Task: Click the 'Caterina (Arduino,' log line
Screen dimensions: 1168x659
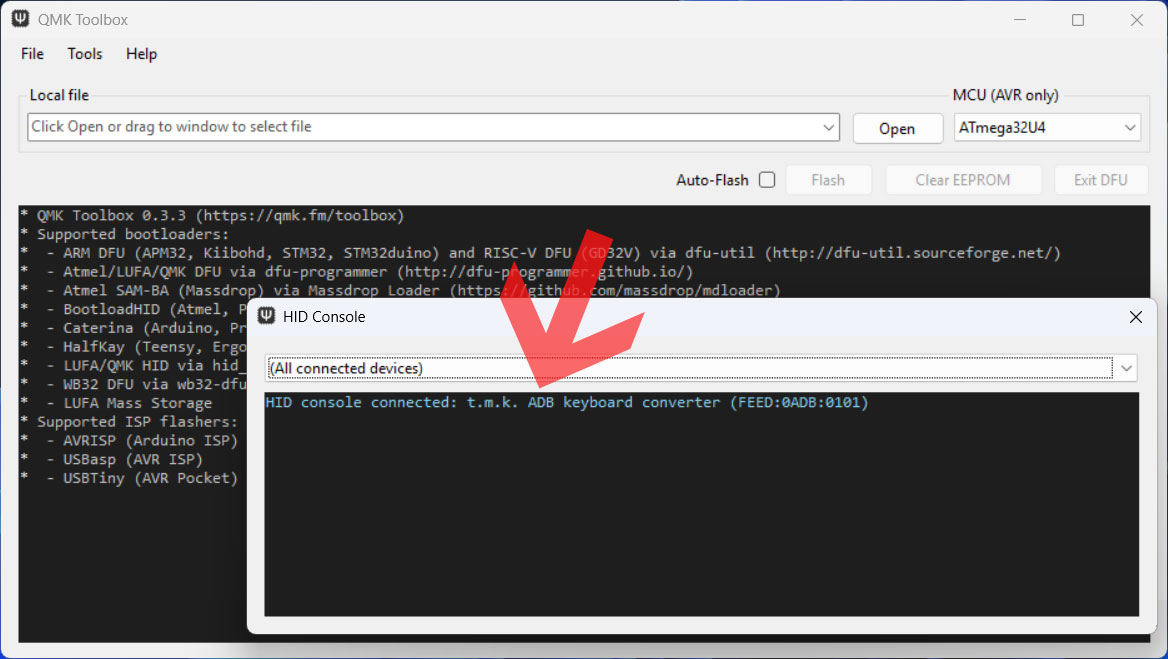Action: pos(133,328)
